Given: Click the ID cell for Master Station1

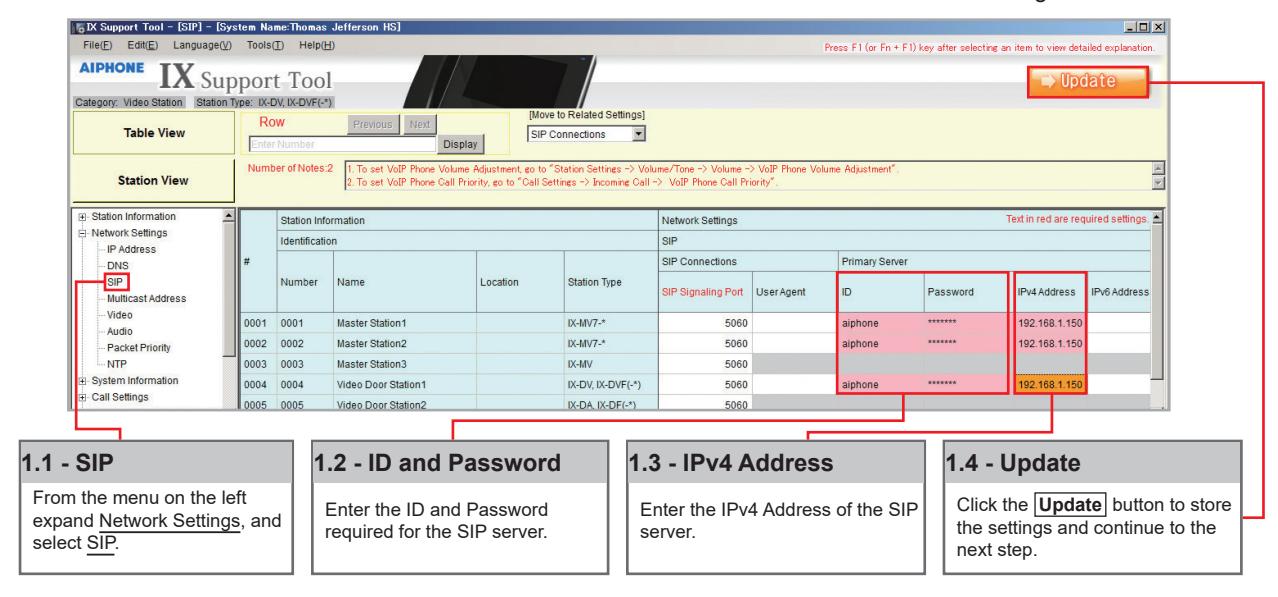Looking at the screenshot, I should coord(880,323).
